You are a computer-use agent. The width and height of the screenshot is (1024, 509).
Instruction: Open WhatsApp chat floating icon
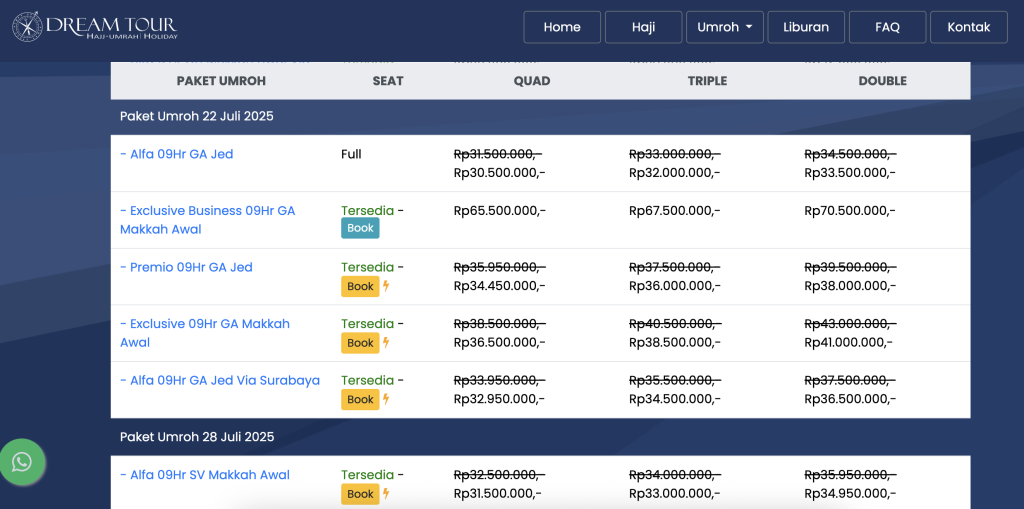(22, 462)
